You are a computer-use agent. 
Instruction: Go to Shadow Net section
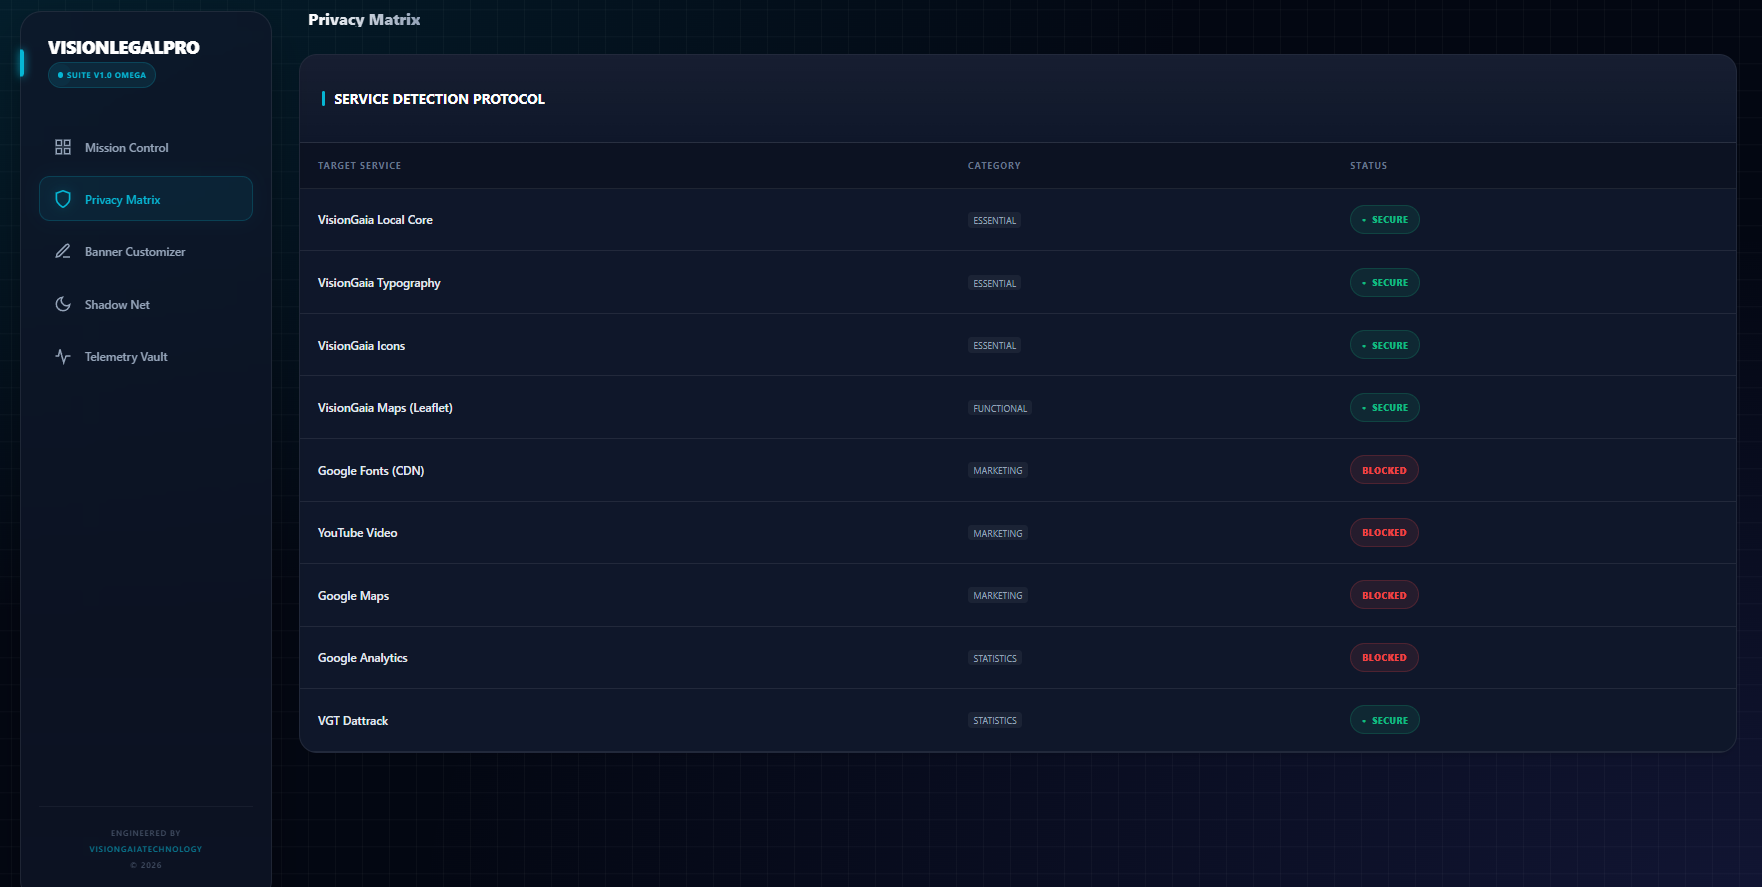click(x=146, y=304)
